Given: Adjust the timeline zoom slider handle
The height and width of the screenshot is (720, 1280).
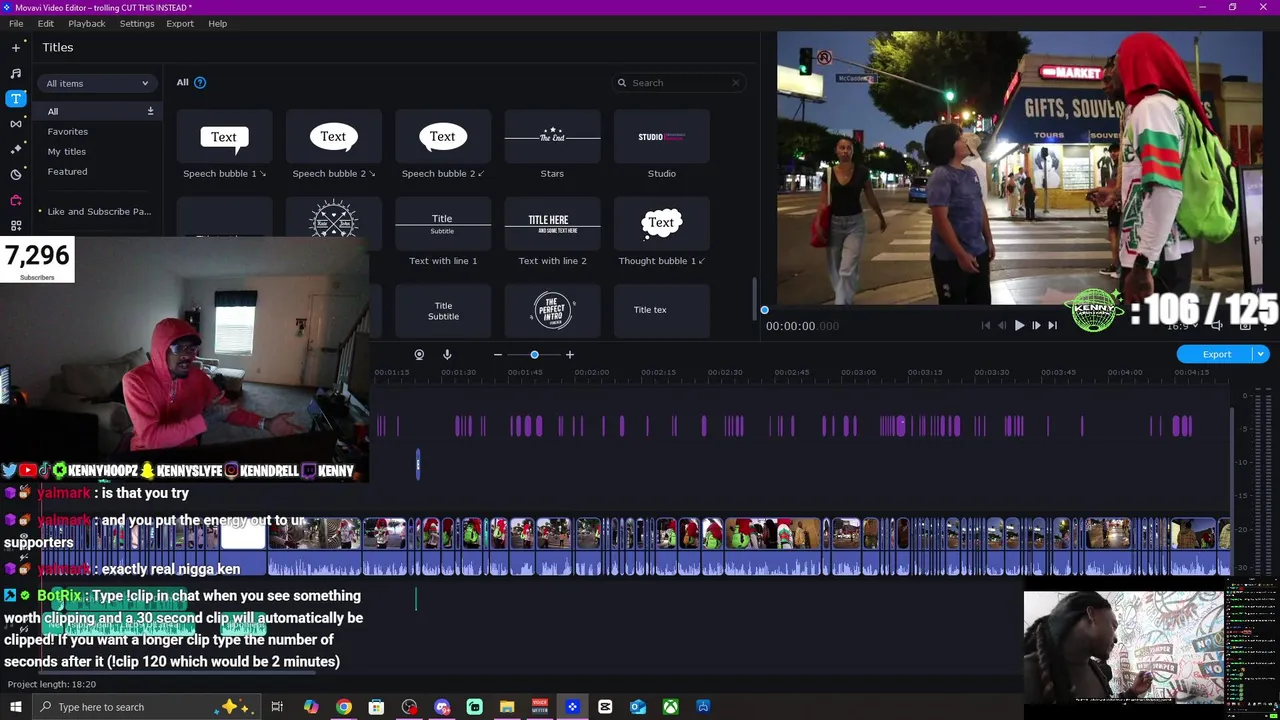Looking at the screenshot, I should pyautogui.click(x=534, y=355).
